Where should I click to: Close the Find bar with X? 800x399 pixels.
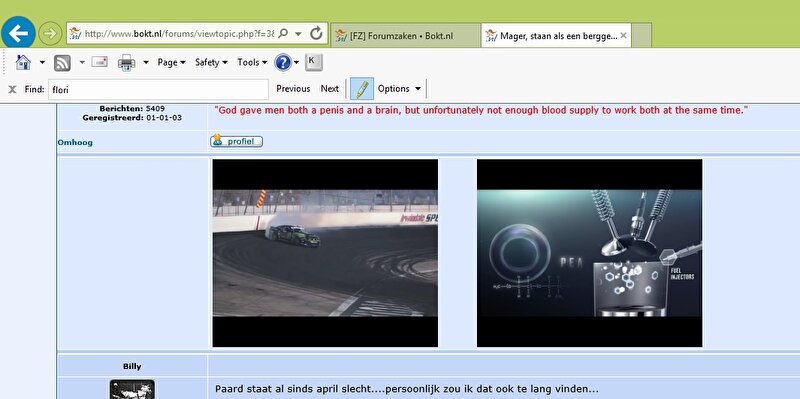pos(12,89)
